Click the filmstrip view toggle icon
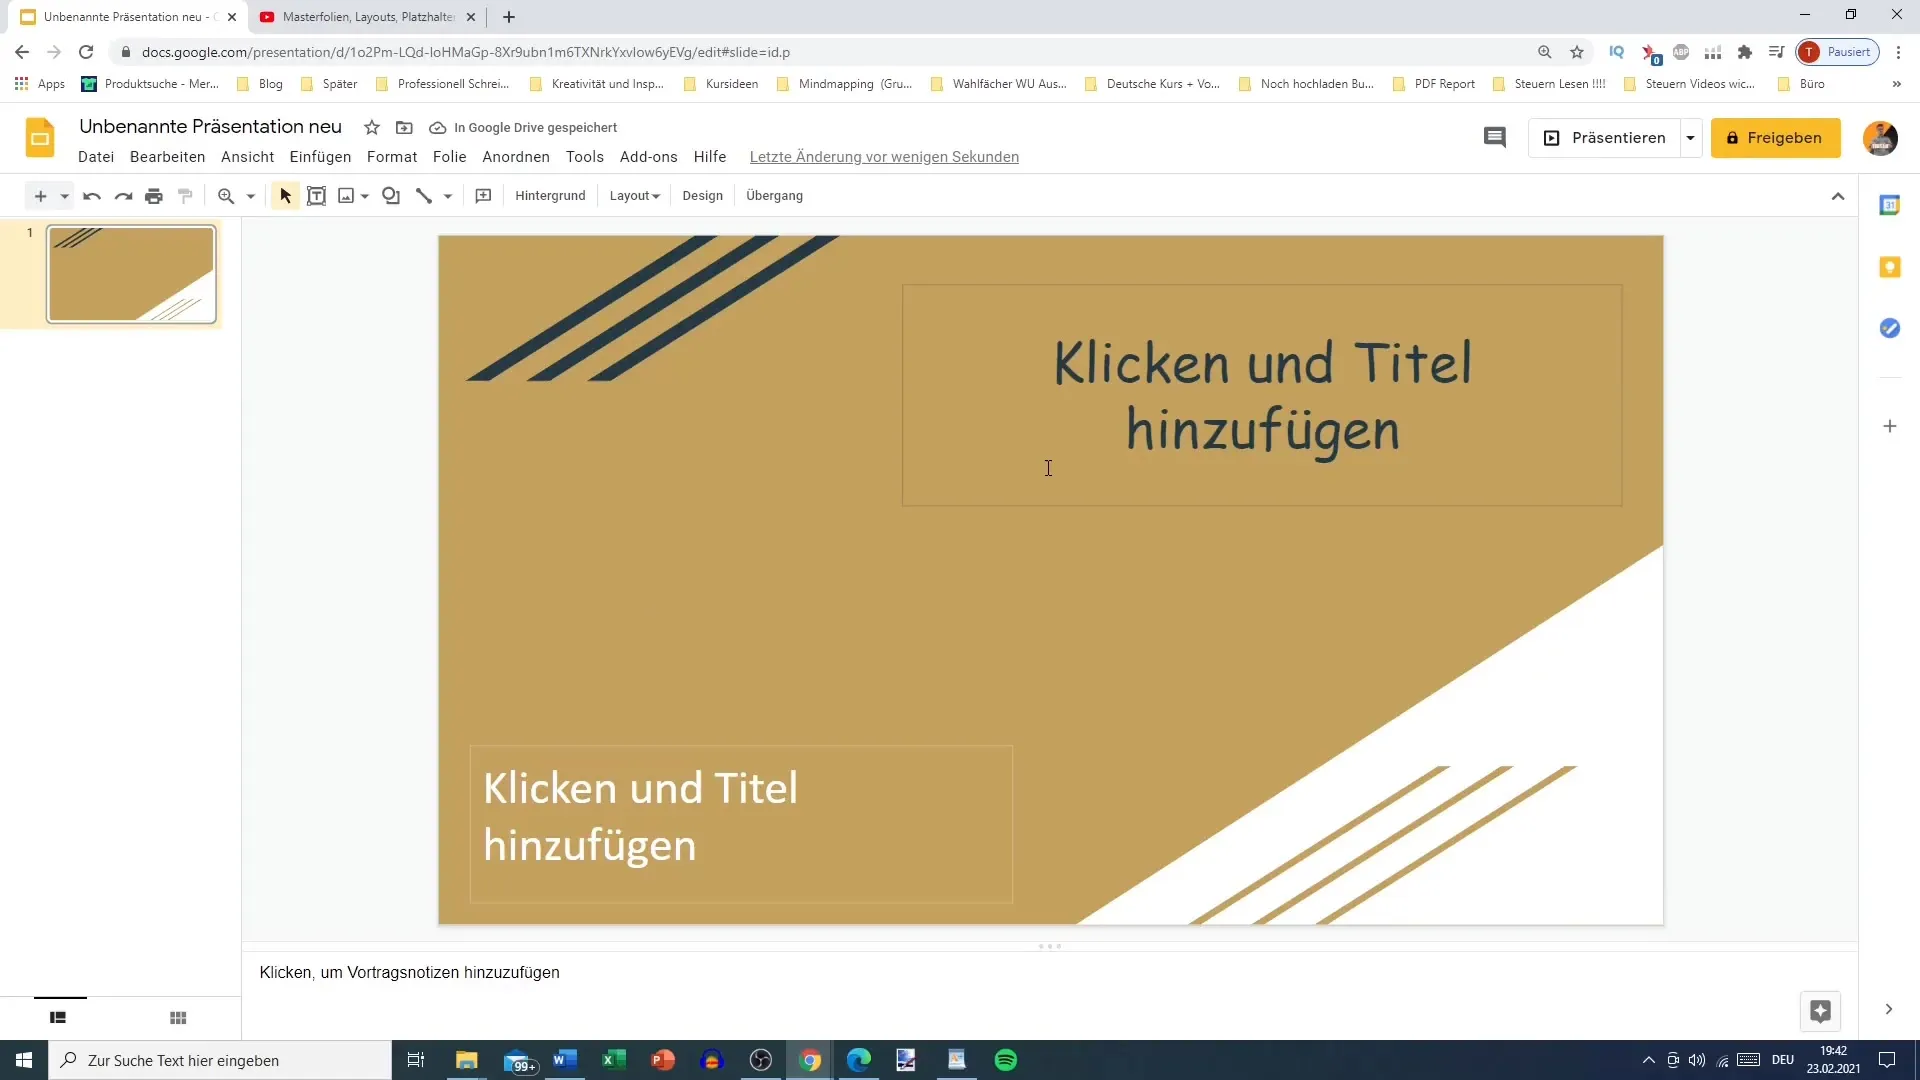This screenshot has height=1080, width=1920. (58, 1018)
